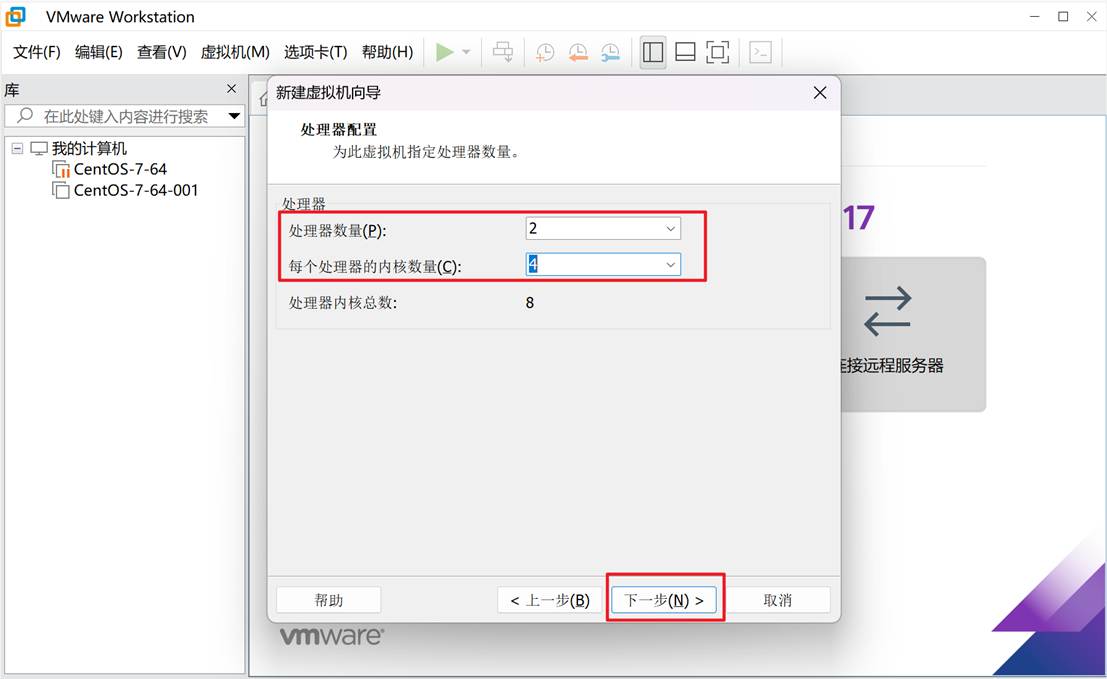Click the 上一步(B) back button
Image resolution: width=1107 pixels, height=679 pixels.
(550, 600)
